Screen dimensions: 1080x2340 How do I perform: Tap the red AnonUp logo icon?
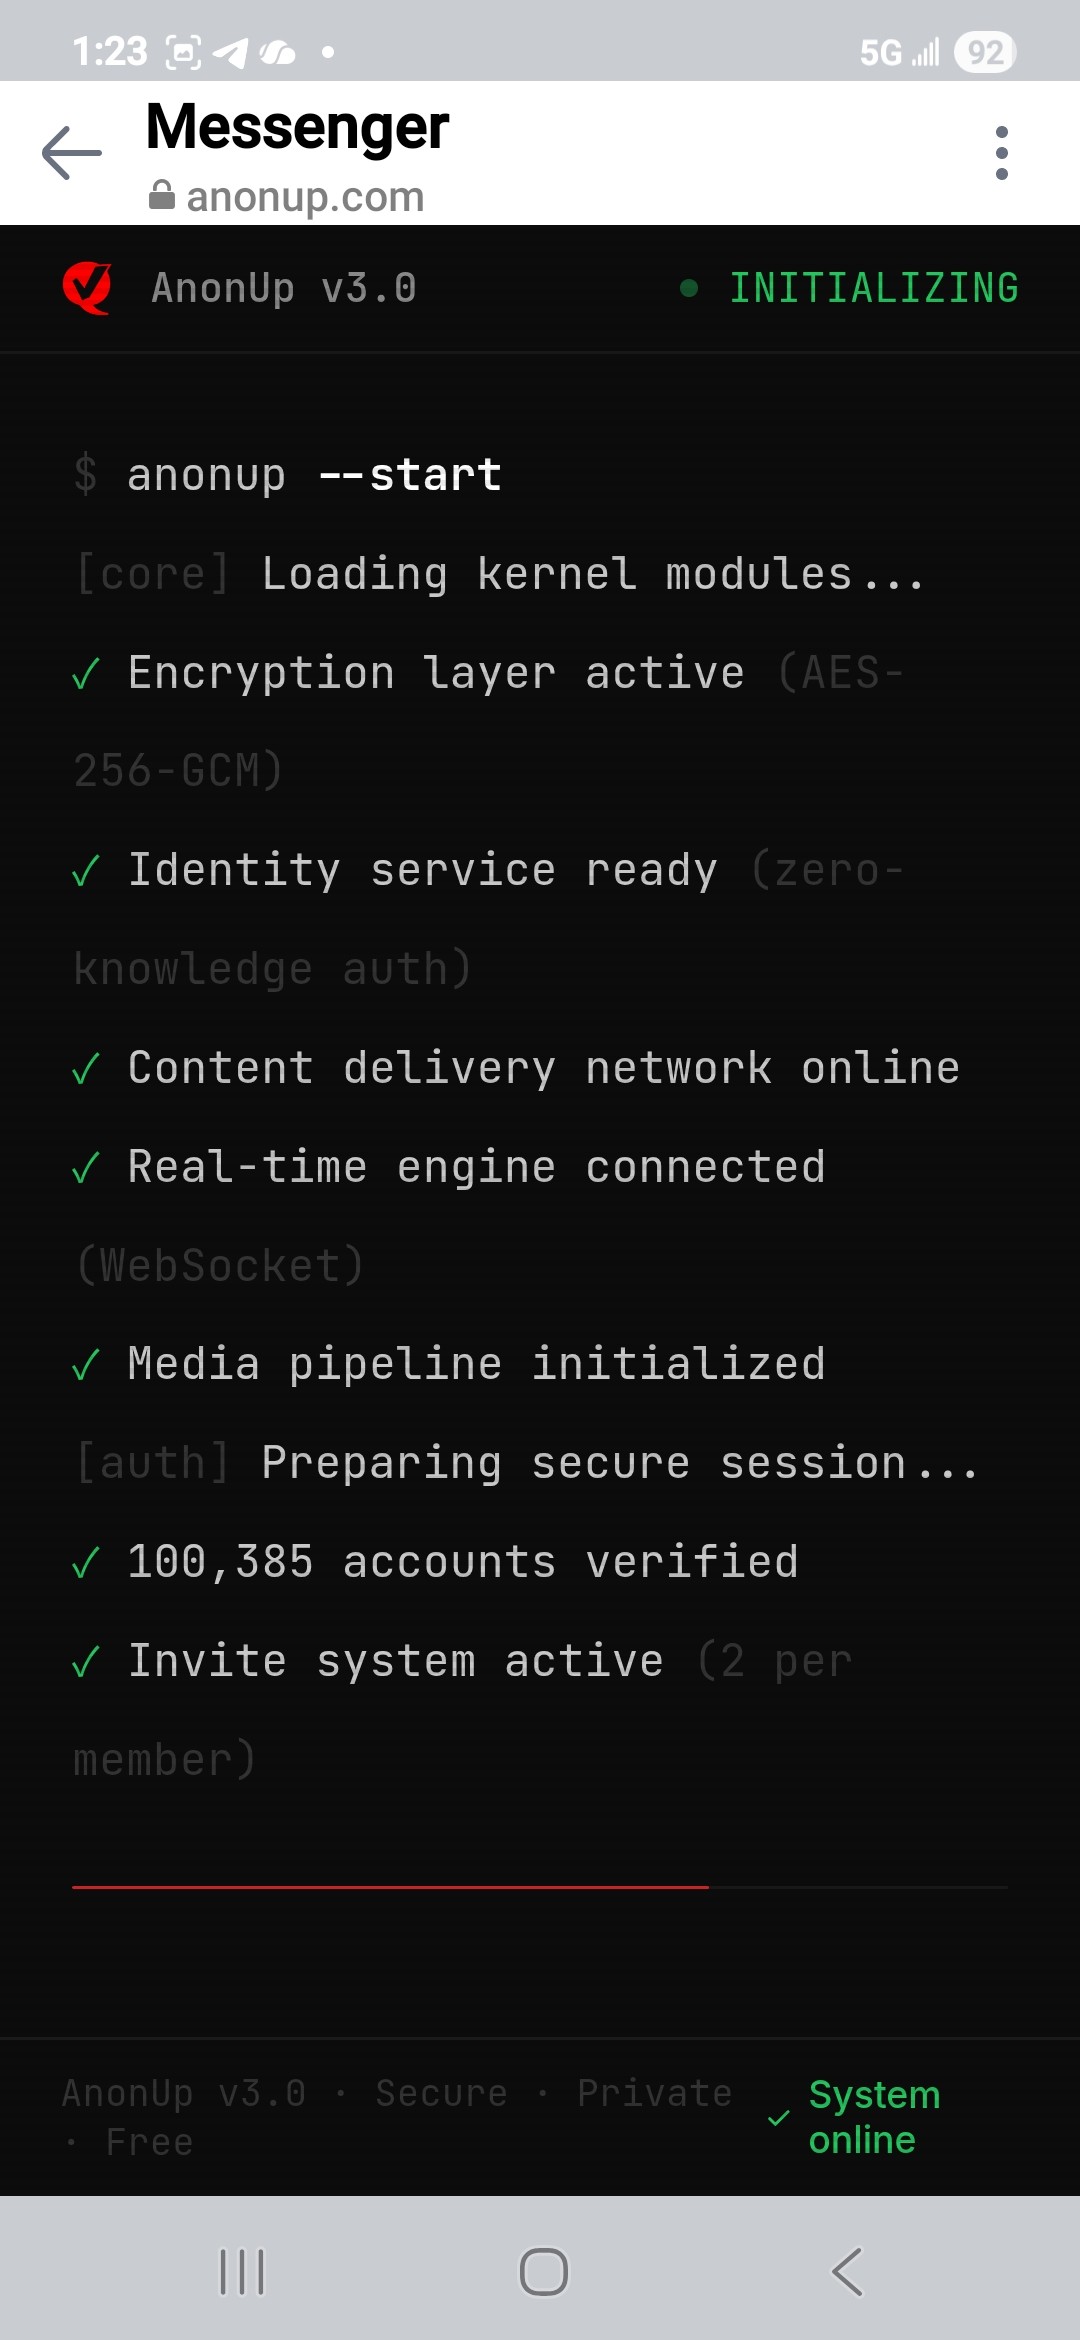click(87, 288)
